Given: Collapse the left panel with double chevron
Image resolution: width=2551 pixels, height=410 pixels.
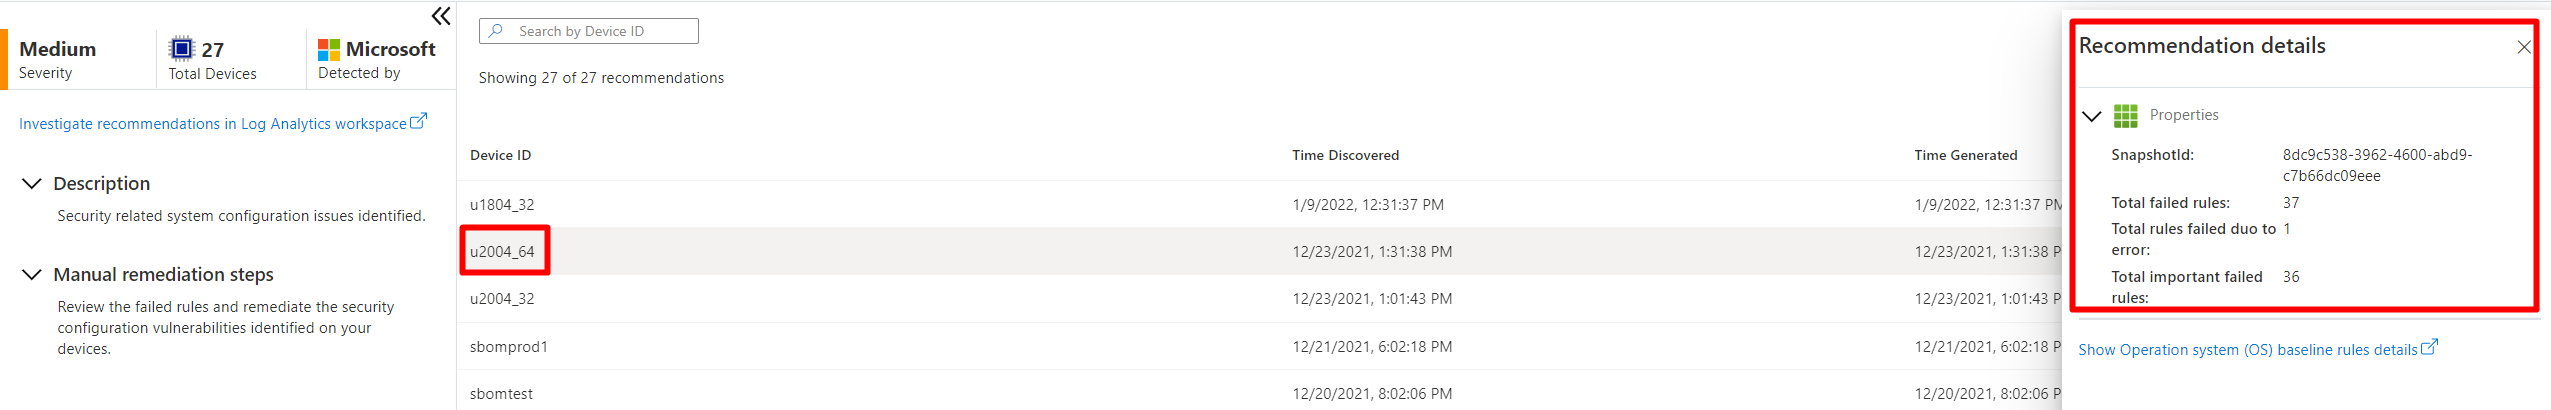Looking at the screenshot, I should click(x=441, y=16).
